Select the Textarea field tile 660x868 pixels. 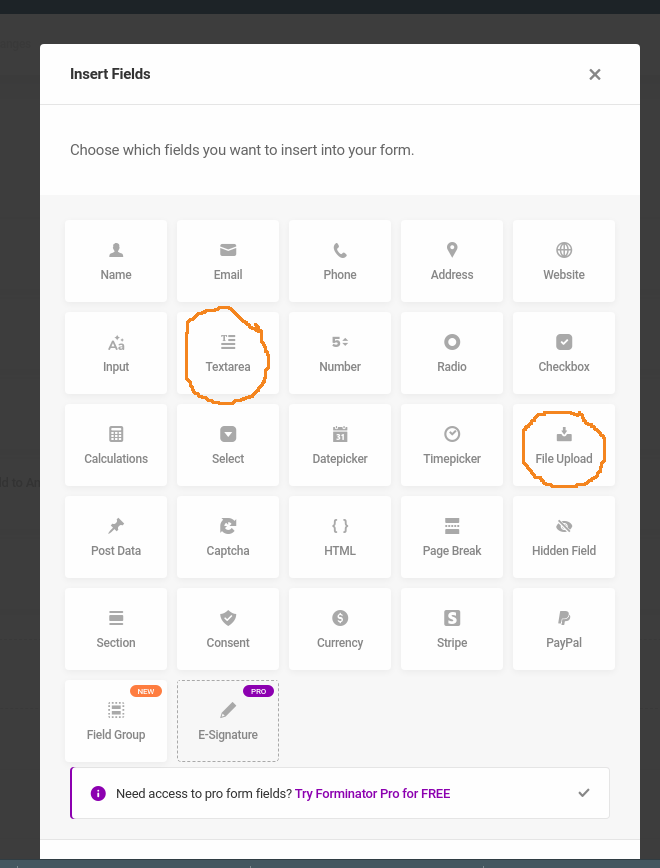[x=228, y=353]
